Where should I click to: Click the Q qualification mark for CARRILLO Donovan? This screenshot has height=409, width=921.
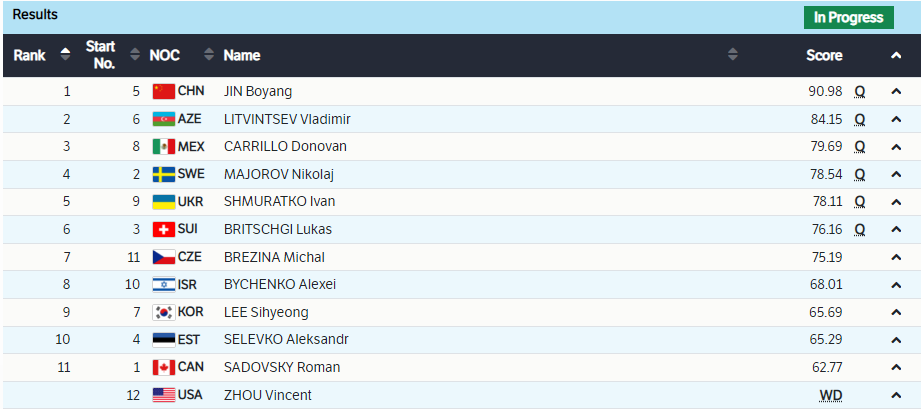coord(859,147)
